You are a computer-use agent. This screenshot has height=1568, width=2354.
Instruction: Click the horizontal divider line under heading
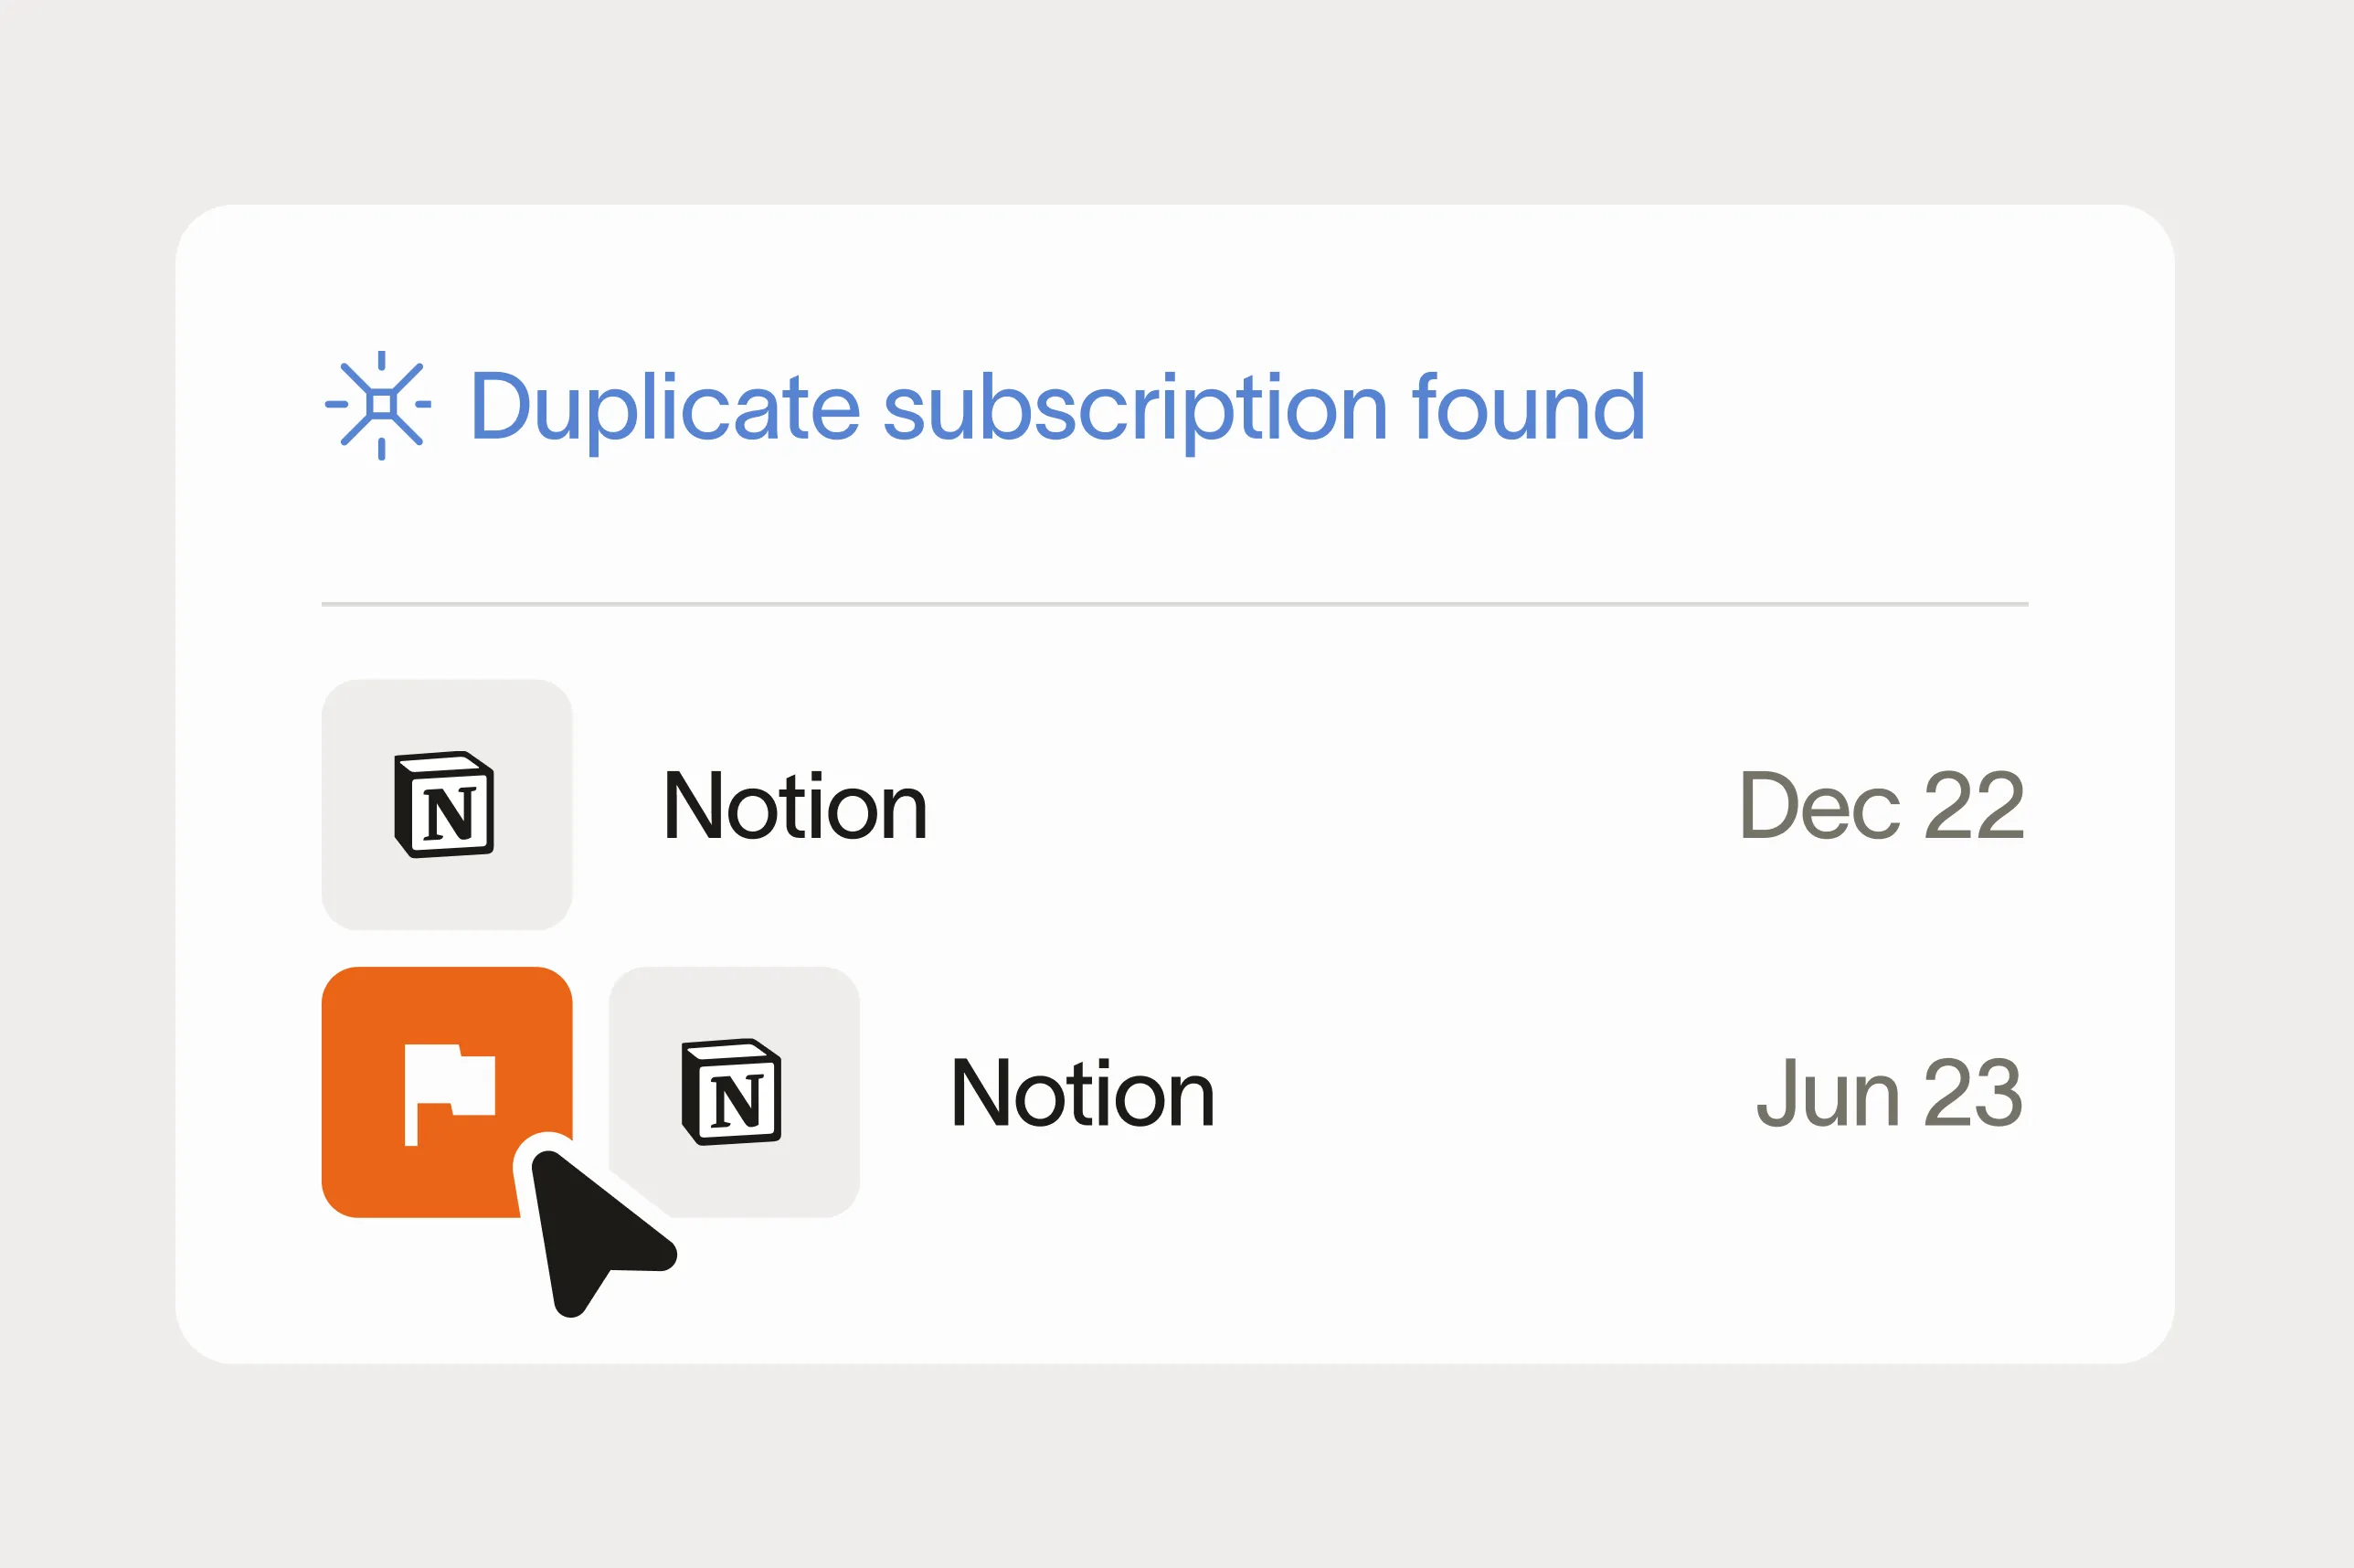click(1174, 604)
